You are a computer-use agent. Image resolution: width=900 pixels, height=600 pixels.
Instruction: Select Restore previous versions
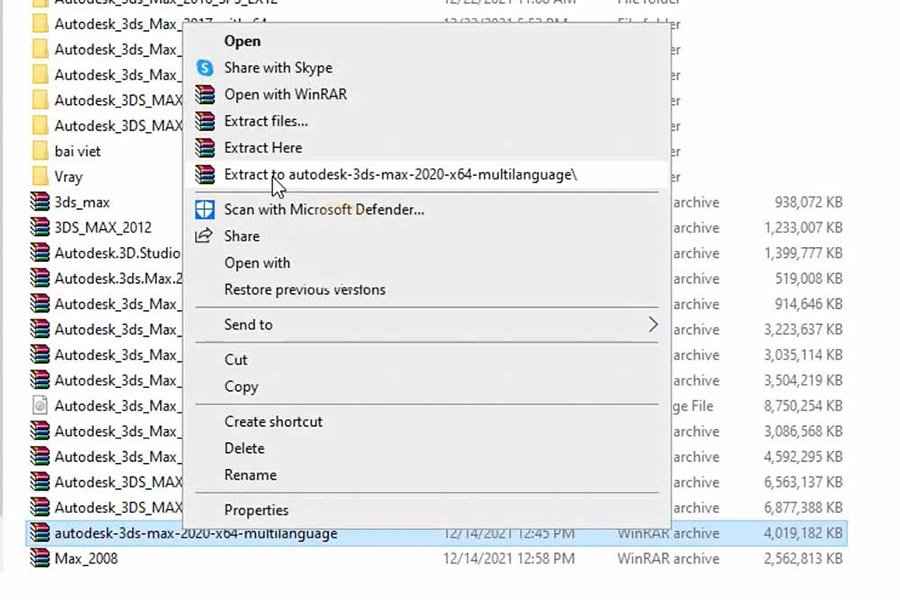pos(305,289)
